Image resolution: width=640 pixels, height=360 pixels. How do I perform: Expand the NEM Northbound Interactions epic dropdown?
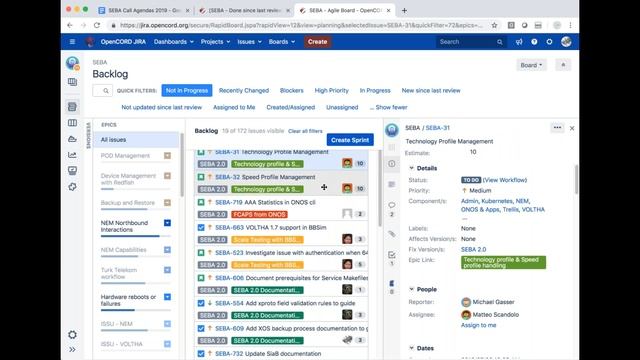[167, 223]
